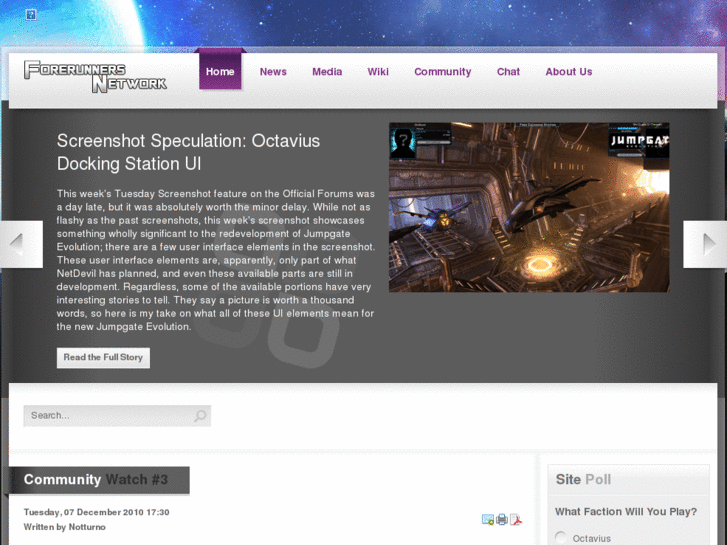Viewport: 727px width, 545px height.
Task: Click Read the Full Story button
Action: [103, 358]
